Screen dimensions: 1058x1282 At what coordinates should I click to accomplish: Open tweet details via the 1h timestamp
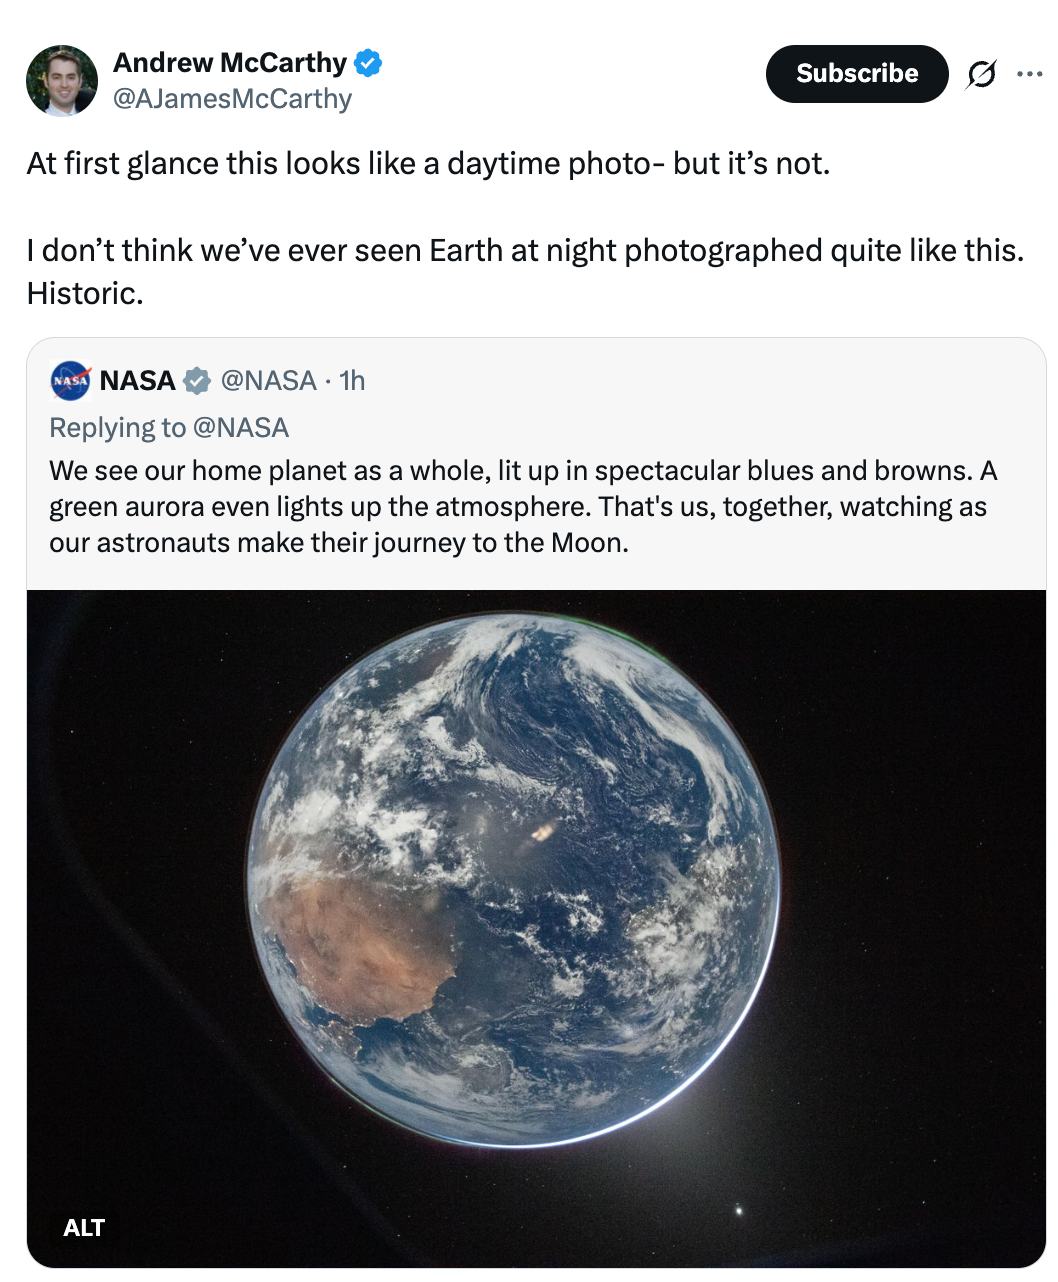pyautogui.click(x=351, y=381)
